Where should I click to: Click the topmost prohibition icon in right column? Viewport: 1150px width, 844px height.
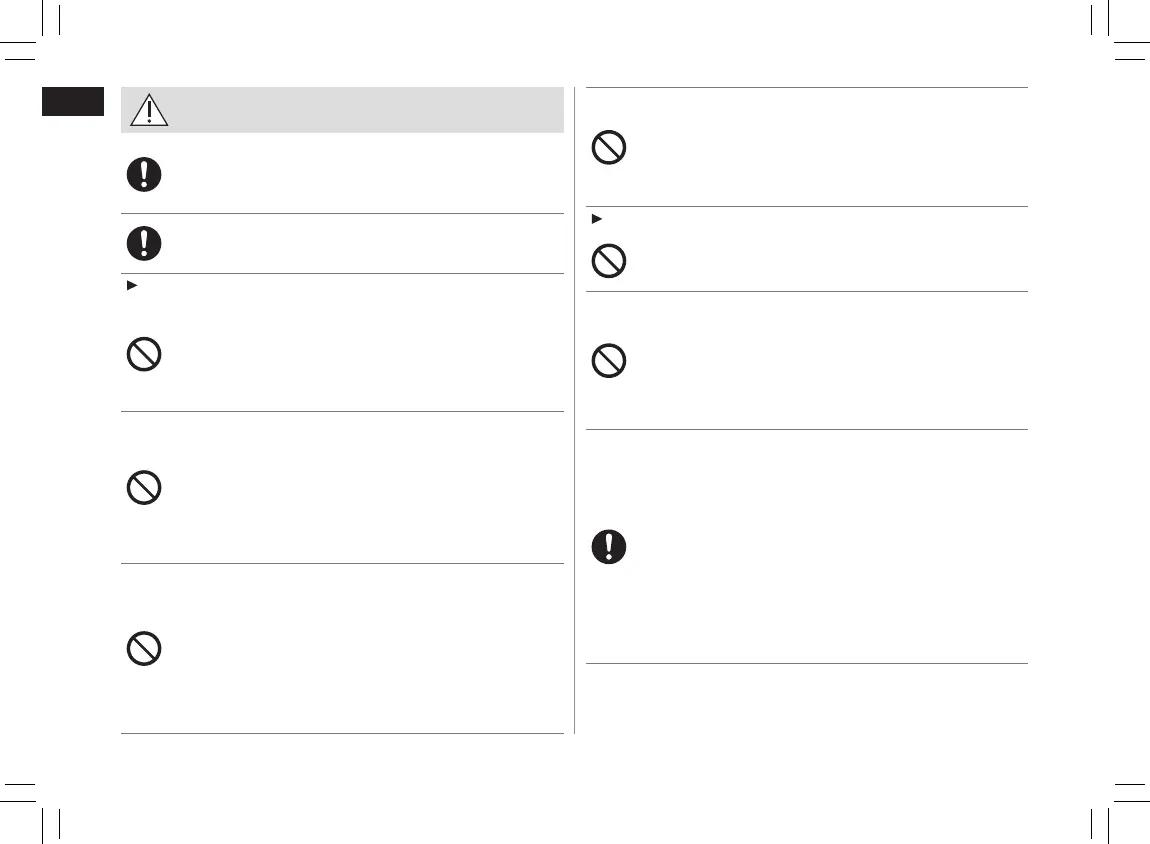coord(609,149)
